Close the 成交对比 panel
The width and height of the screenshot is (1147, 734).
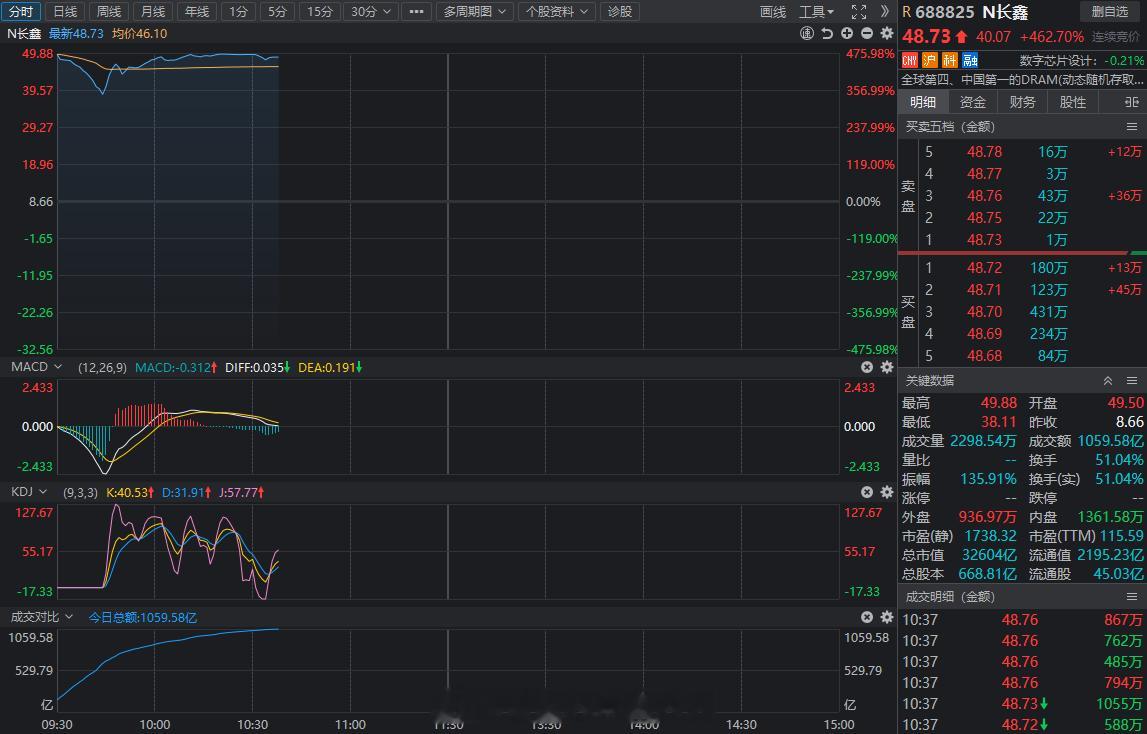(x=867, y=617)
